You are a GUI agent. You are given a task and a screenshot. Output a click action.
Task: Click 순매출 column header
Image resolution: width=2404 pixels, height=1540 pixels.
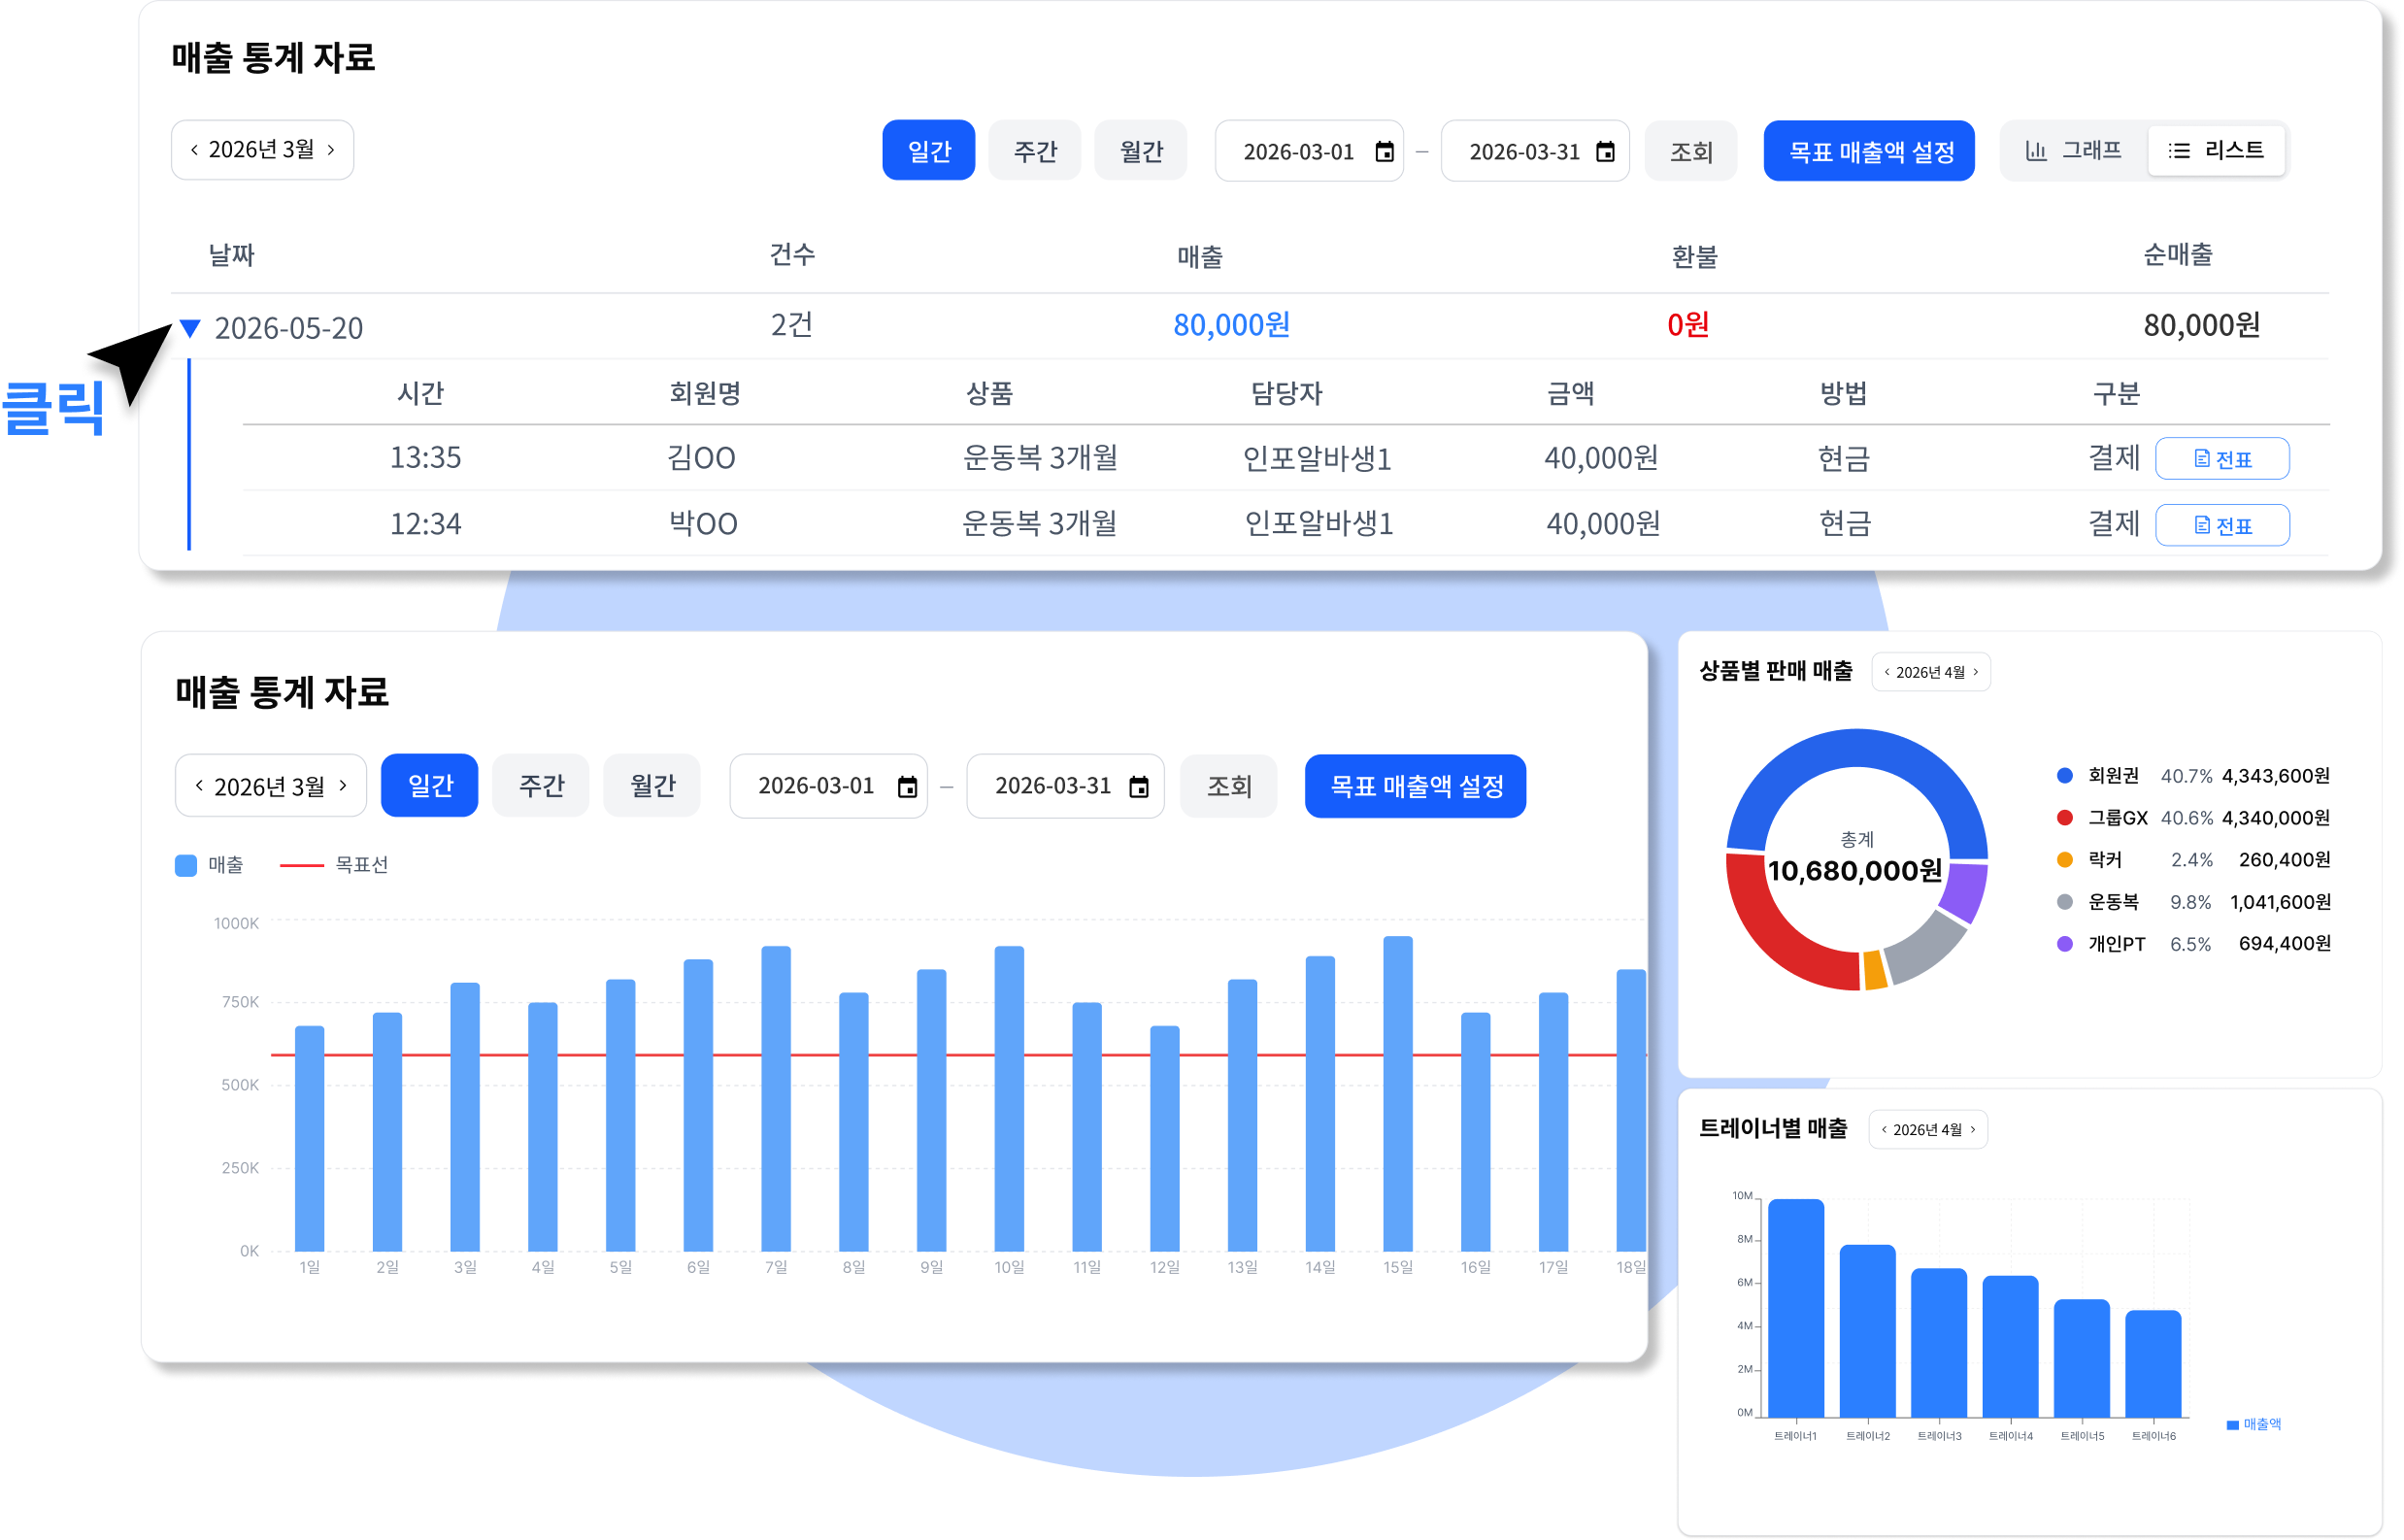coord(2177,255)
